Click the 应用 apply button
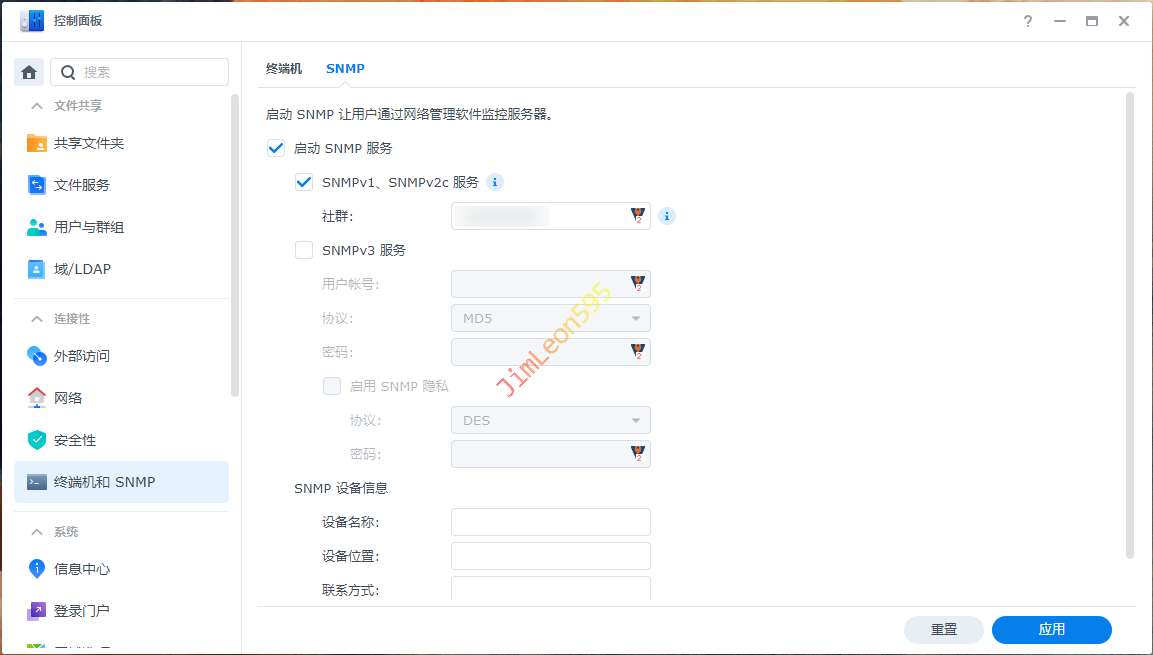This screenshot has width=1153, height=655. pos(1051,629)
